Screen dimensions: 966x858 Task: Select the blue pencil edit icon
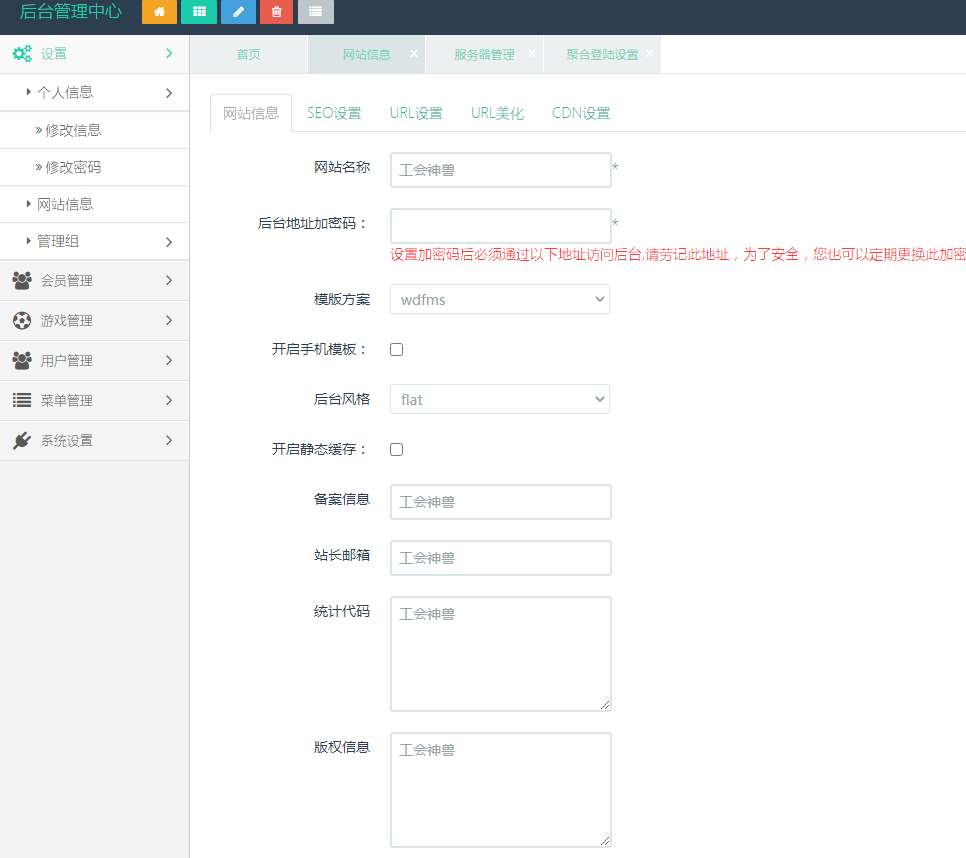coord(237,13)
